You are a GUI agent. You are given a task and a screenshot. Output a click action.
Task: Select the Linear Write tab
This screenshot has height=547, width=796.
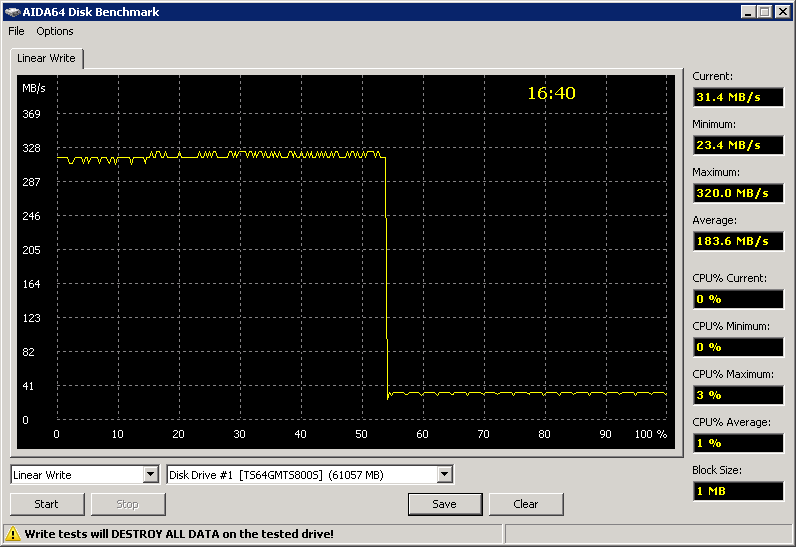tap(46, 58)
